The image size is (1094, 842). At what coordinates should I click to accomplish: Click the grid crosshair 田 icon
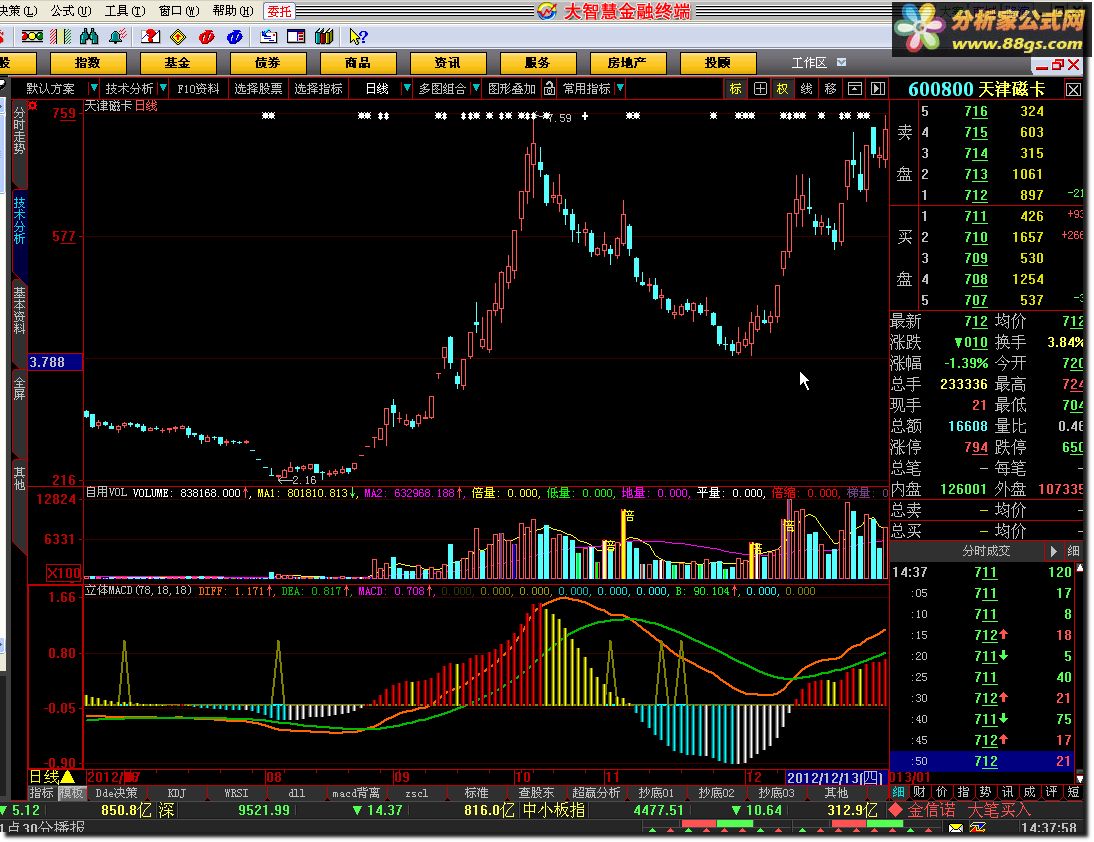tap(760, 89)
